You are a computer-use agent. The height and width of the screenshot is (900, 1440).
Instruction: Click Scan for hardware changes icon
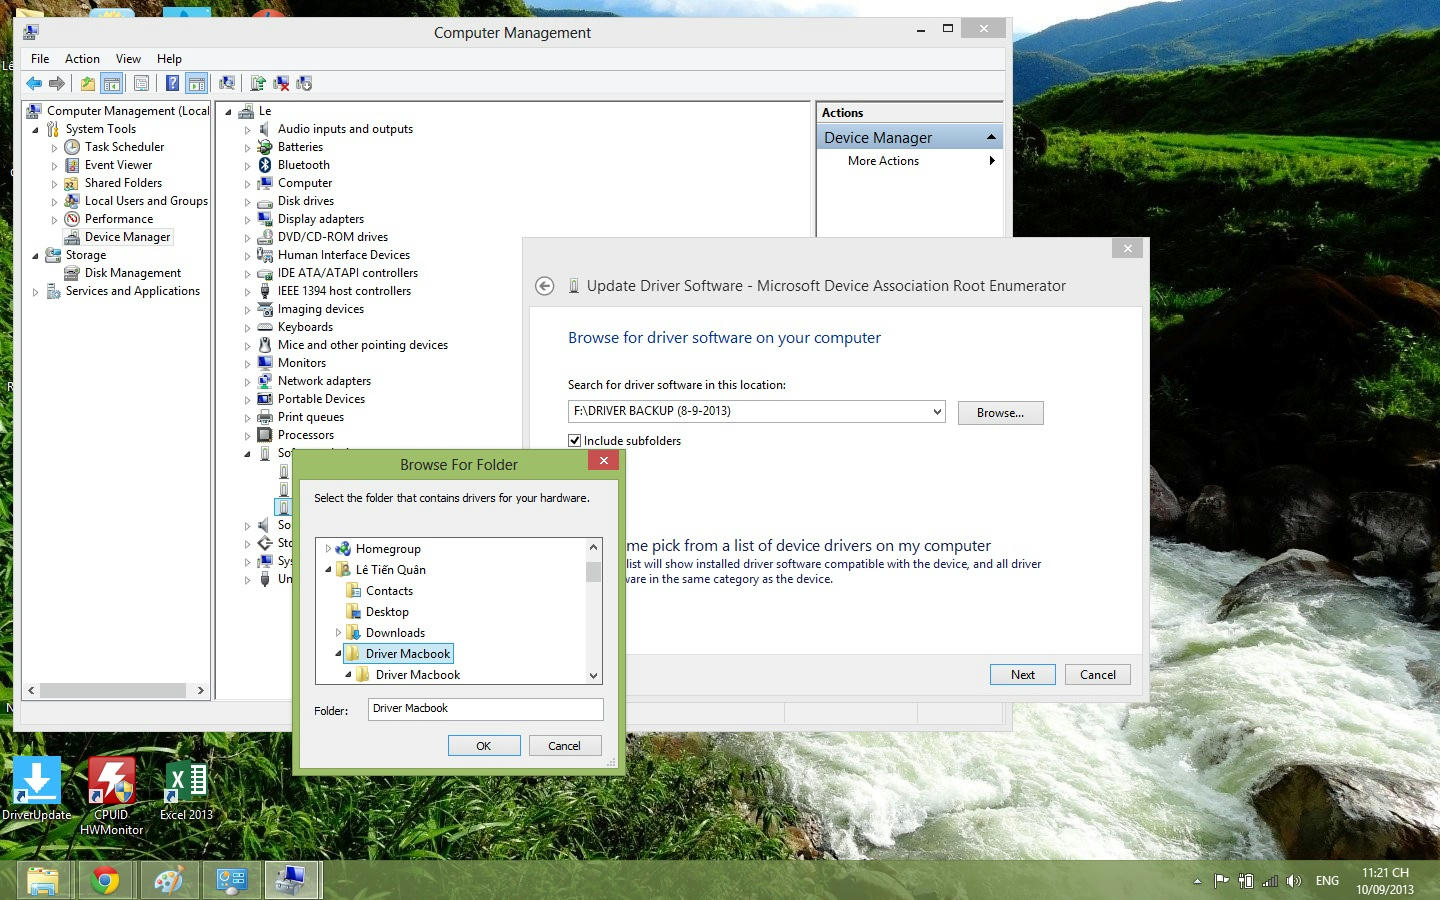[x=227, y=84]
